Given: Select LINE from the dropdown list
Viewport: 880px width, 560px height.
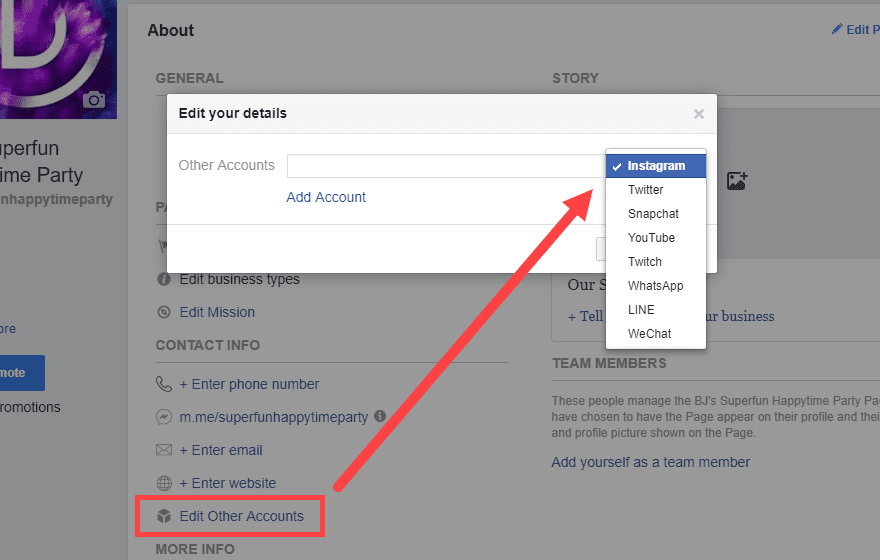Looking at the screenshot, I should click(656, 310).
